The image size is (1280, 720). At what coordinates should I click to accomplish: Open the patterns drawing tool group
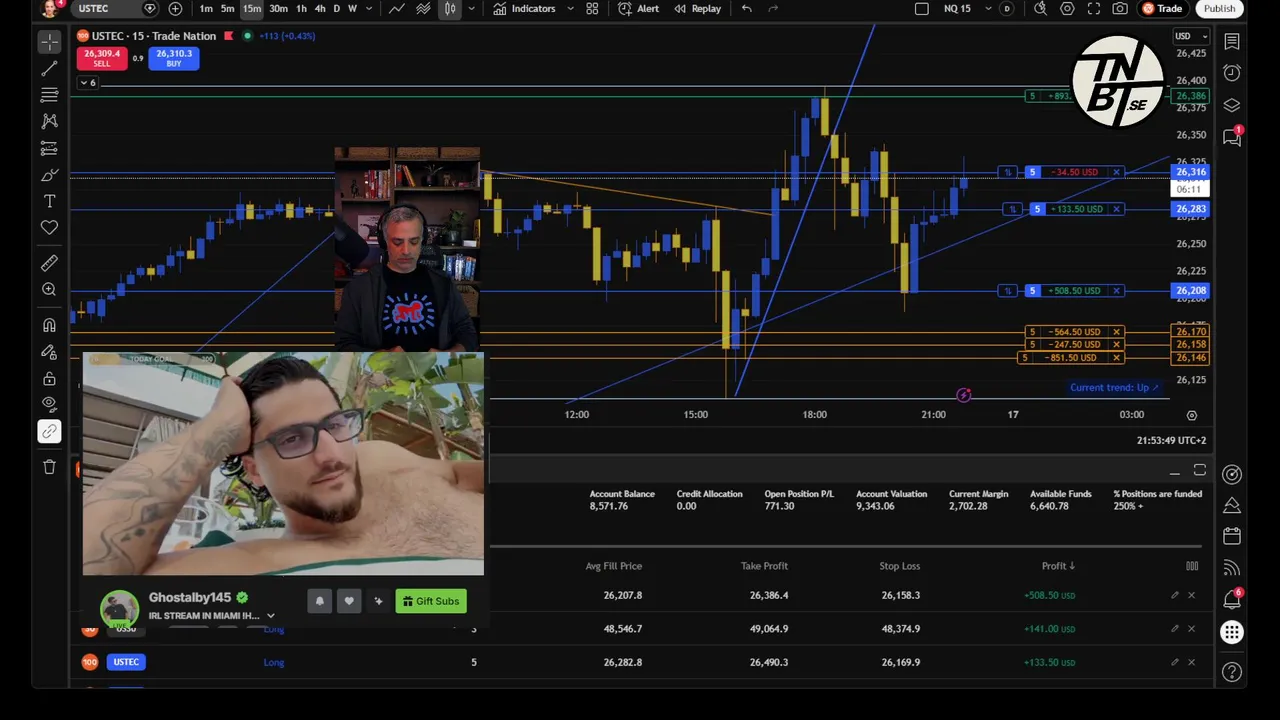49,121
